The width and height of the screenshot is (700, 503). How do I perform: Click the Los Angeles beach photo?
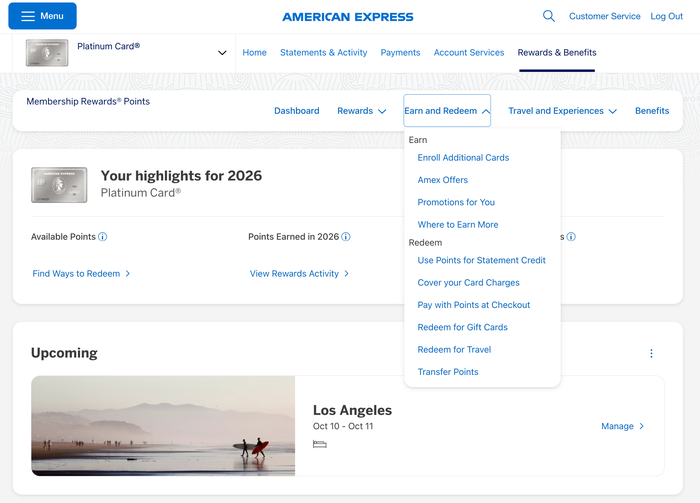[x=163, y=426]
